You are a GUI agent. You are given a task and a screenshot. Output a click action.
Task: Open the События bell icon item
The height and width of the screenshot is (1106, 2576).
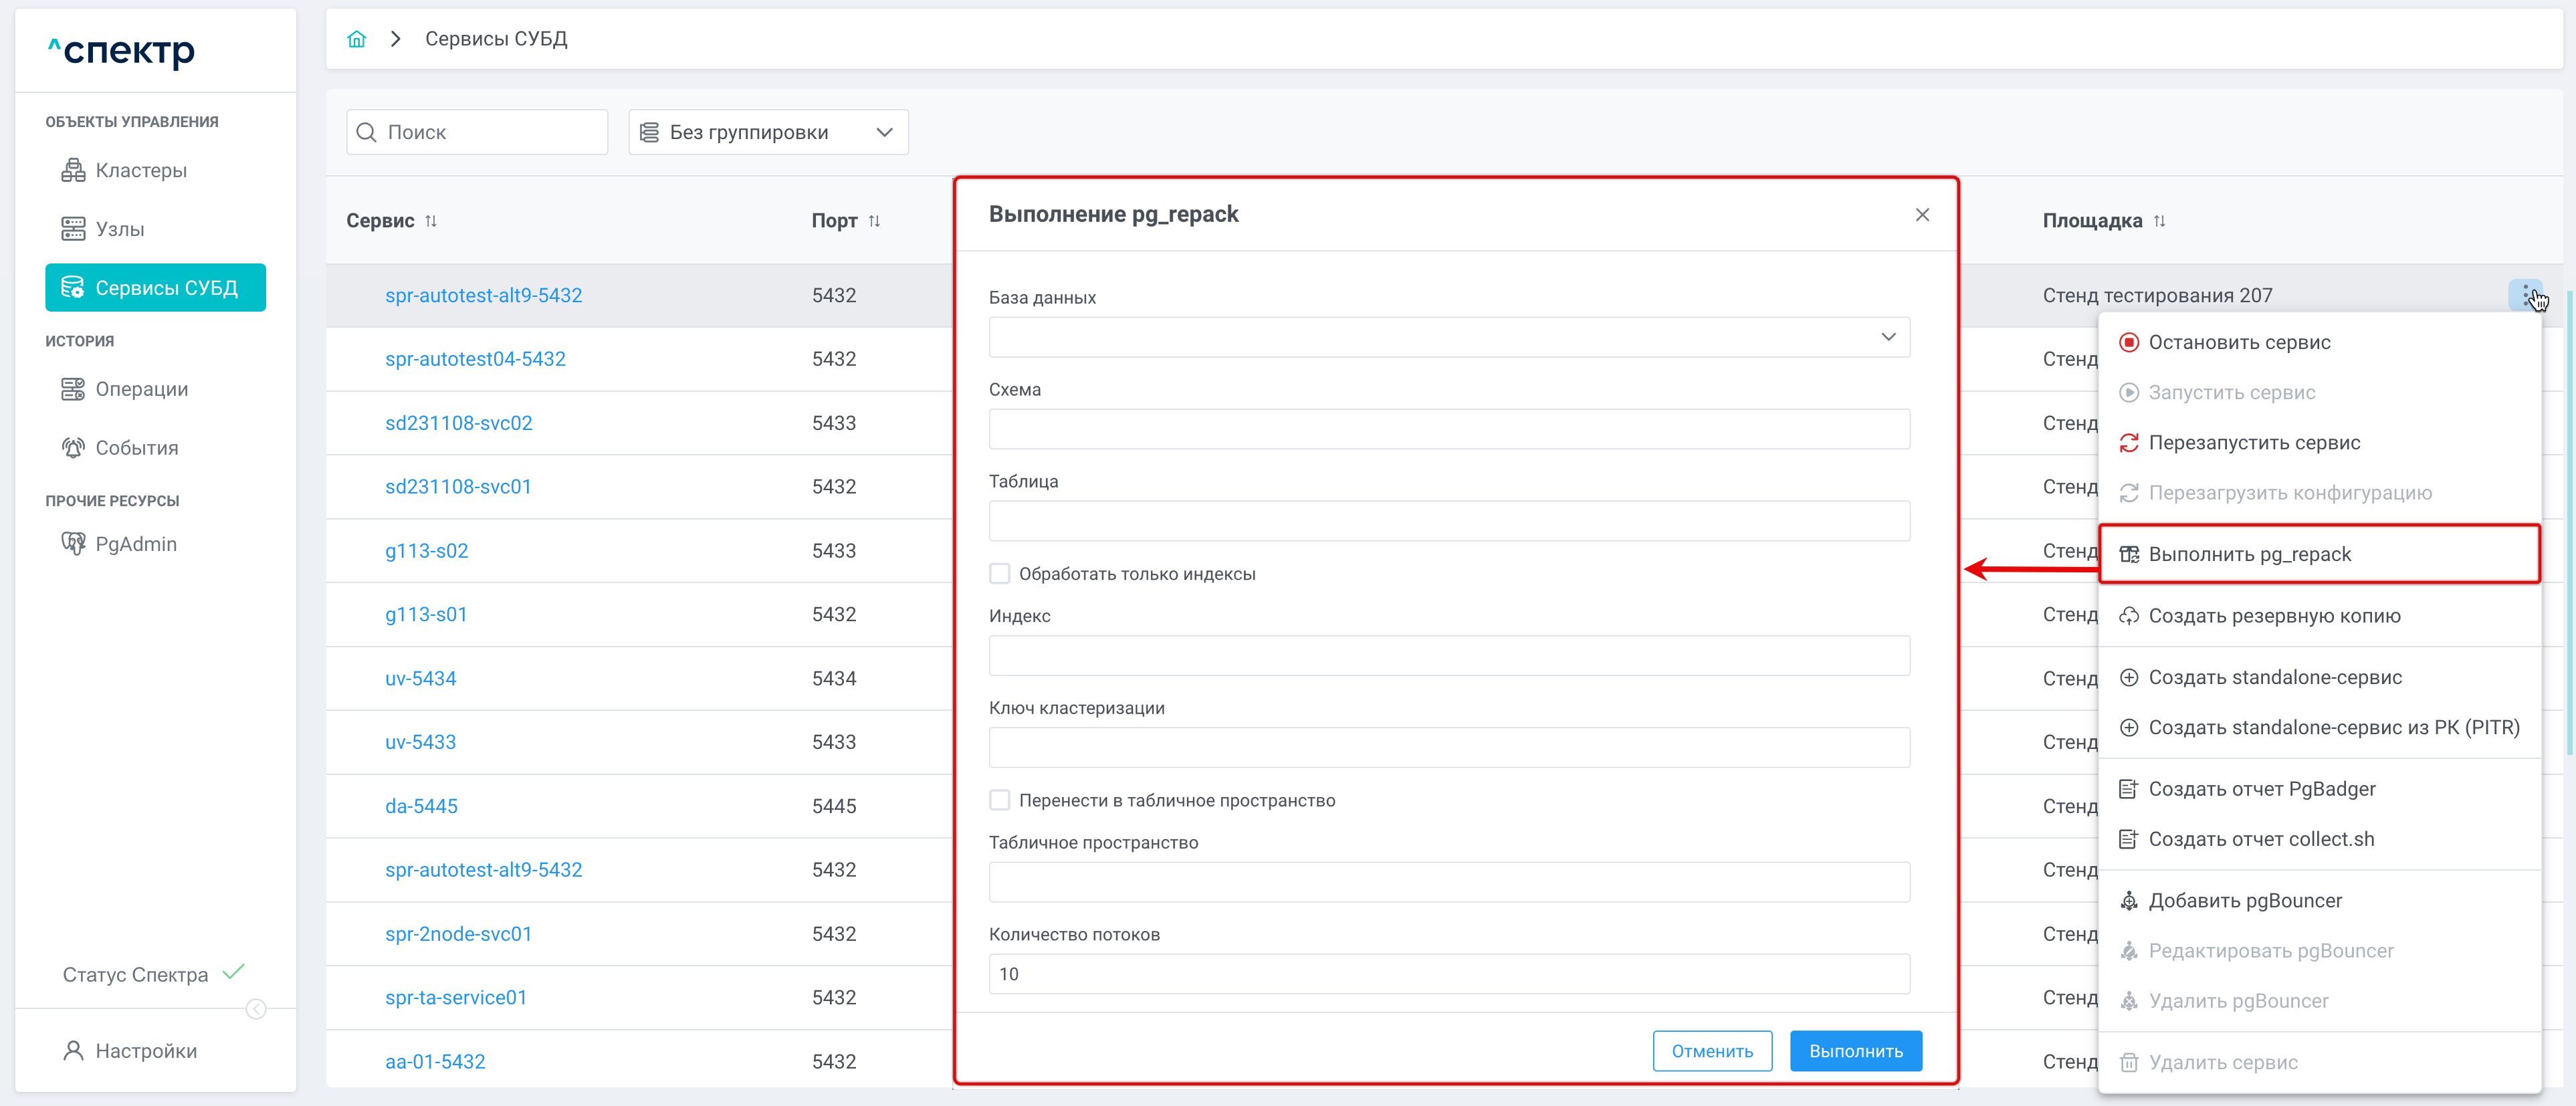tap(73, 448)
